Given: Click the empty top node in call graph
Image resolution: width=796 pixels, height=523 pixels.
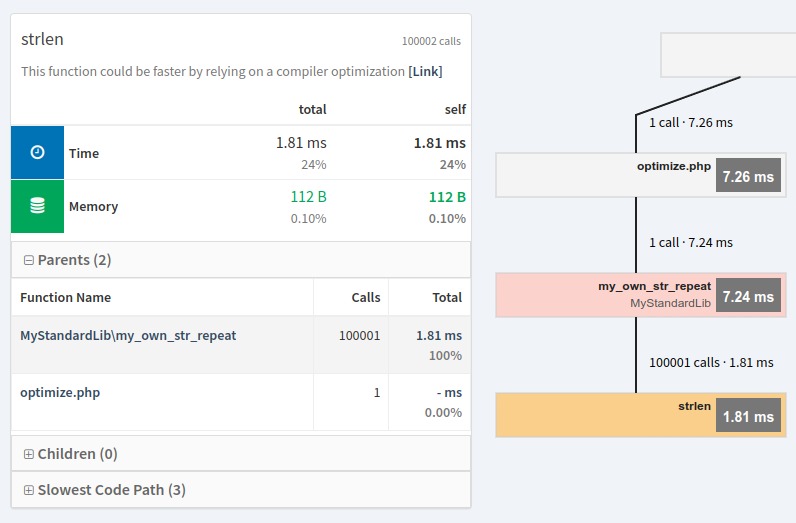Looking at the screenshot, I should [728, 55].
